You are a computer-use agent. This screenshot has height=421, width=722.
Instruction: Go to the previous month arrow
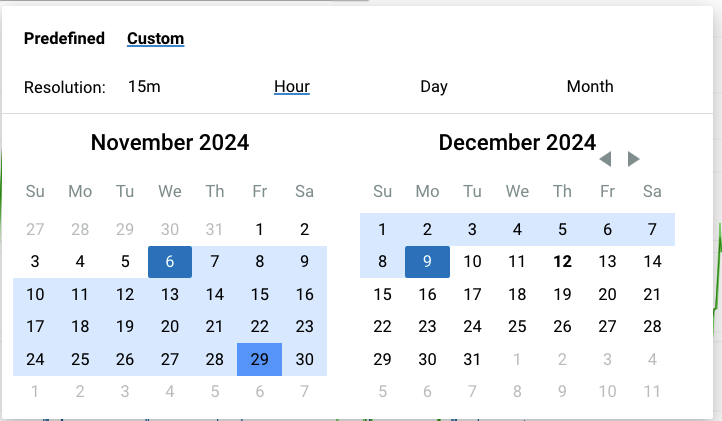(x=605, y=159)
